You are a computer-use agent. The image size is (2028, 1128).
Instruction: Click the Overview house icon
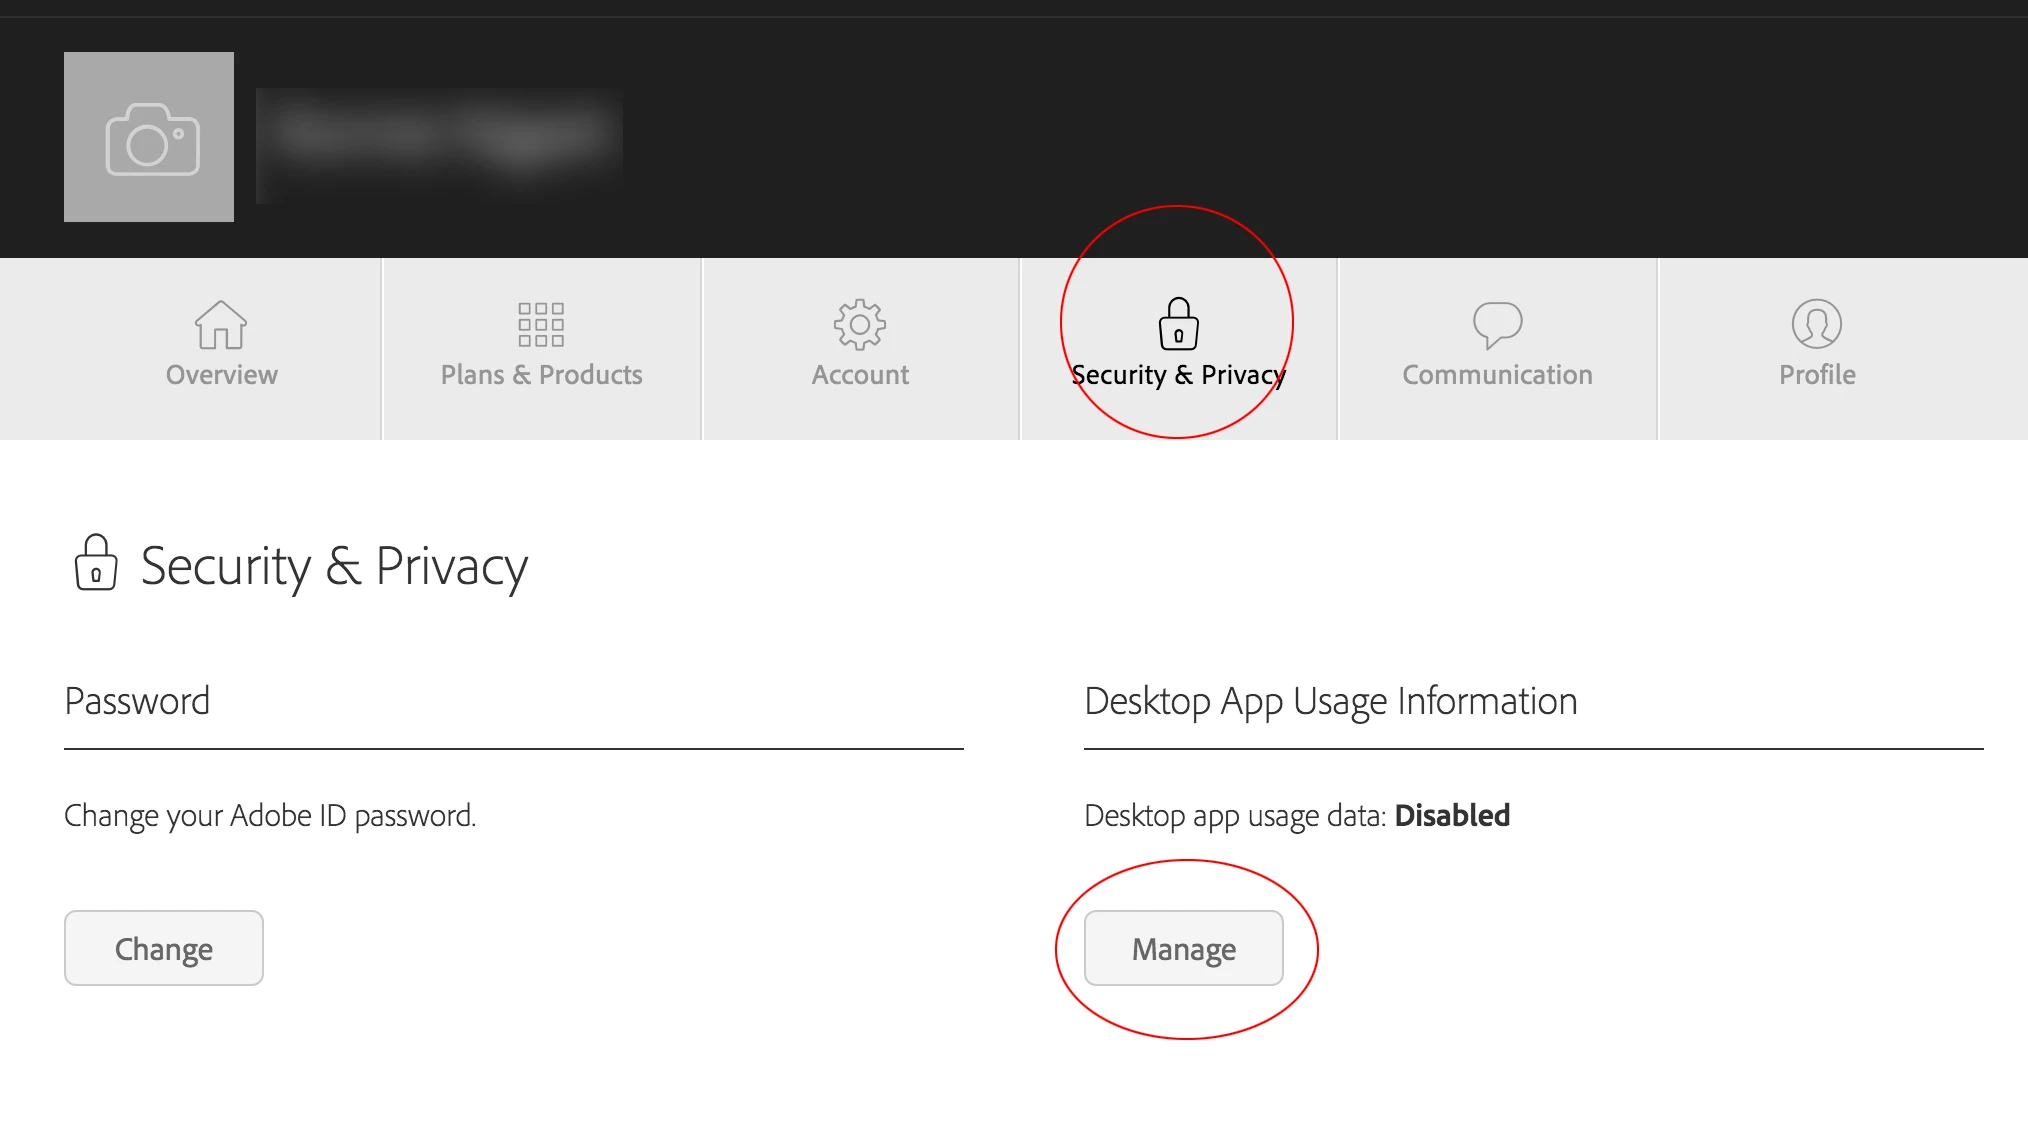221,324
